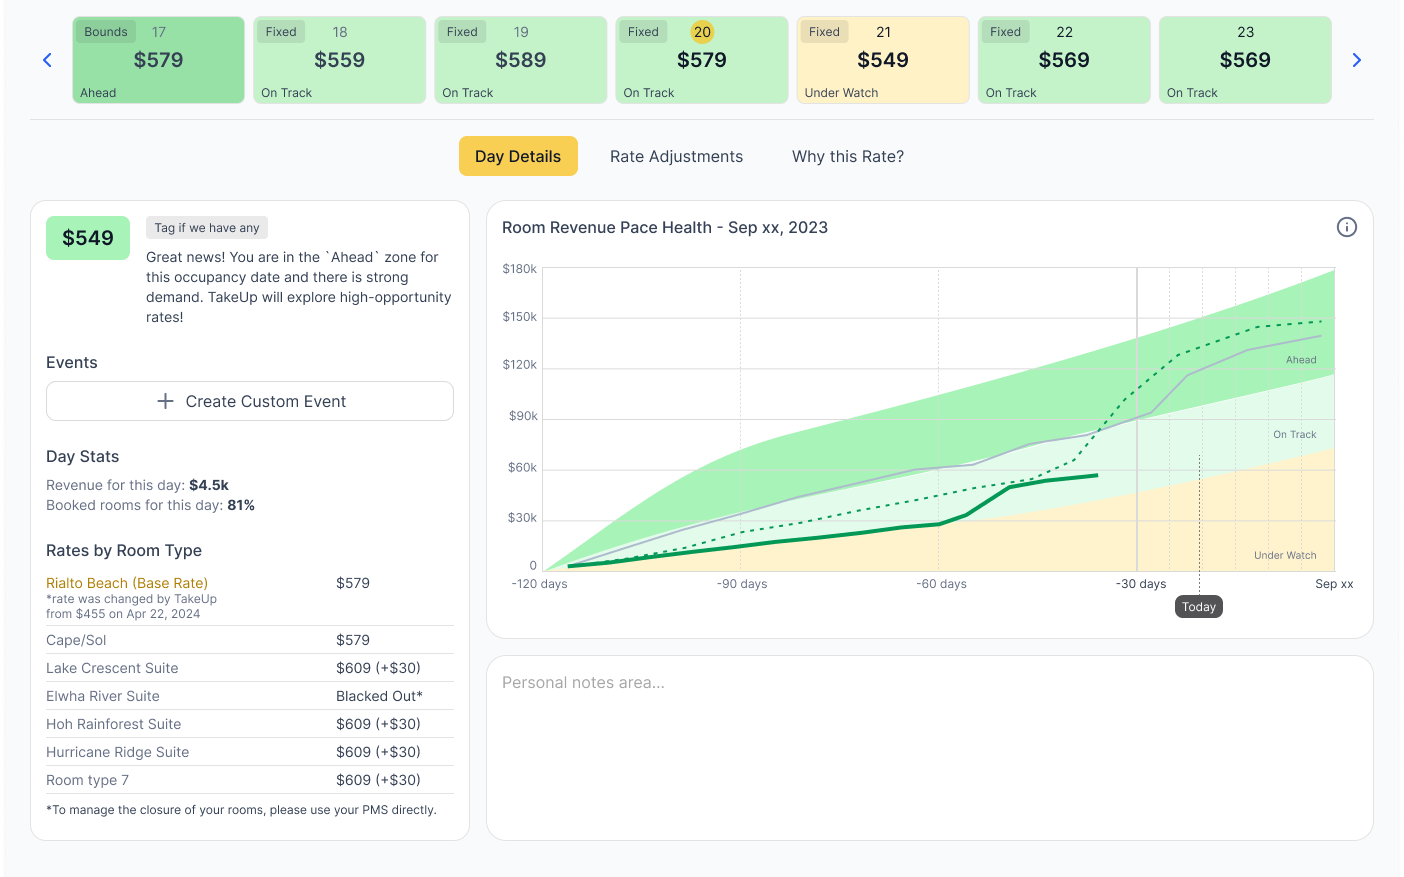Click the $549 rate badge
1404x877 pixels.
(88, 238)
